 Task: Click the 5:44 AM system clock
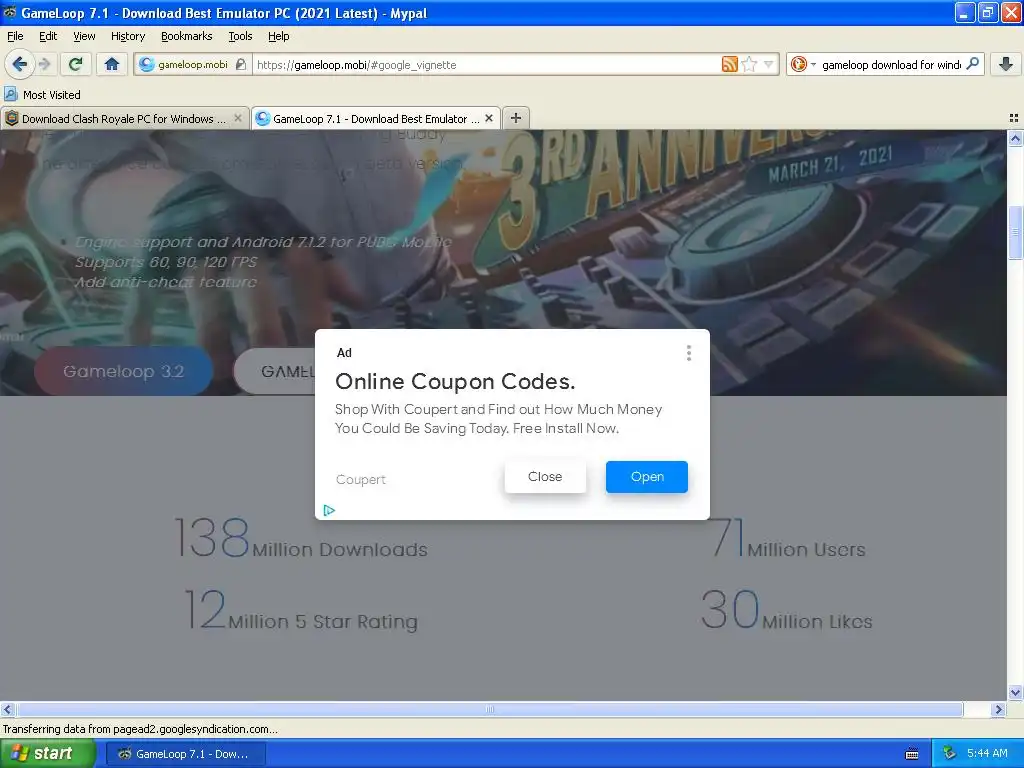987,753
